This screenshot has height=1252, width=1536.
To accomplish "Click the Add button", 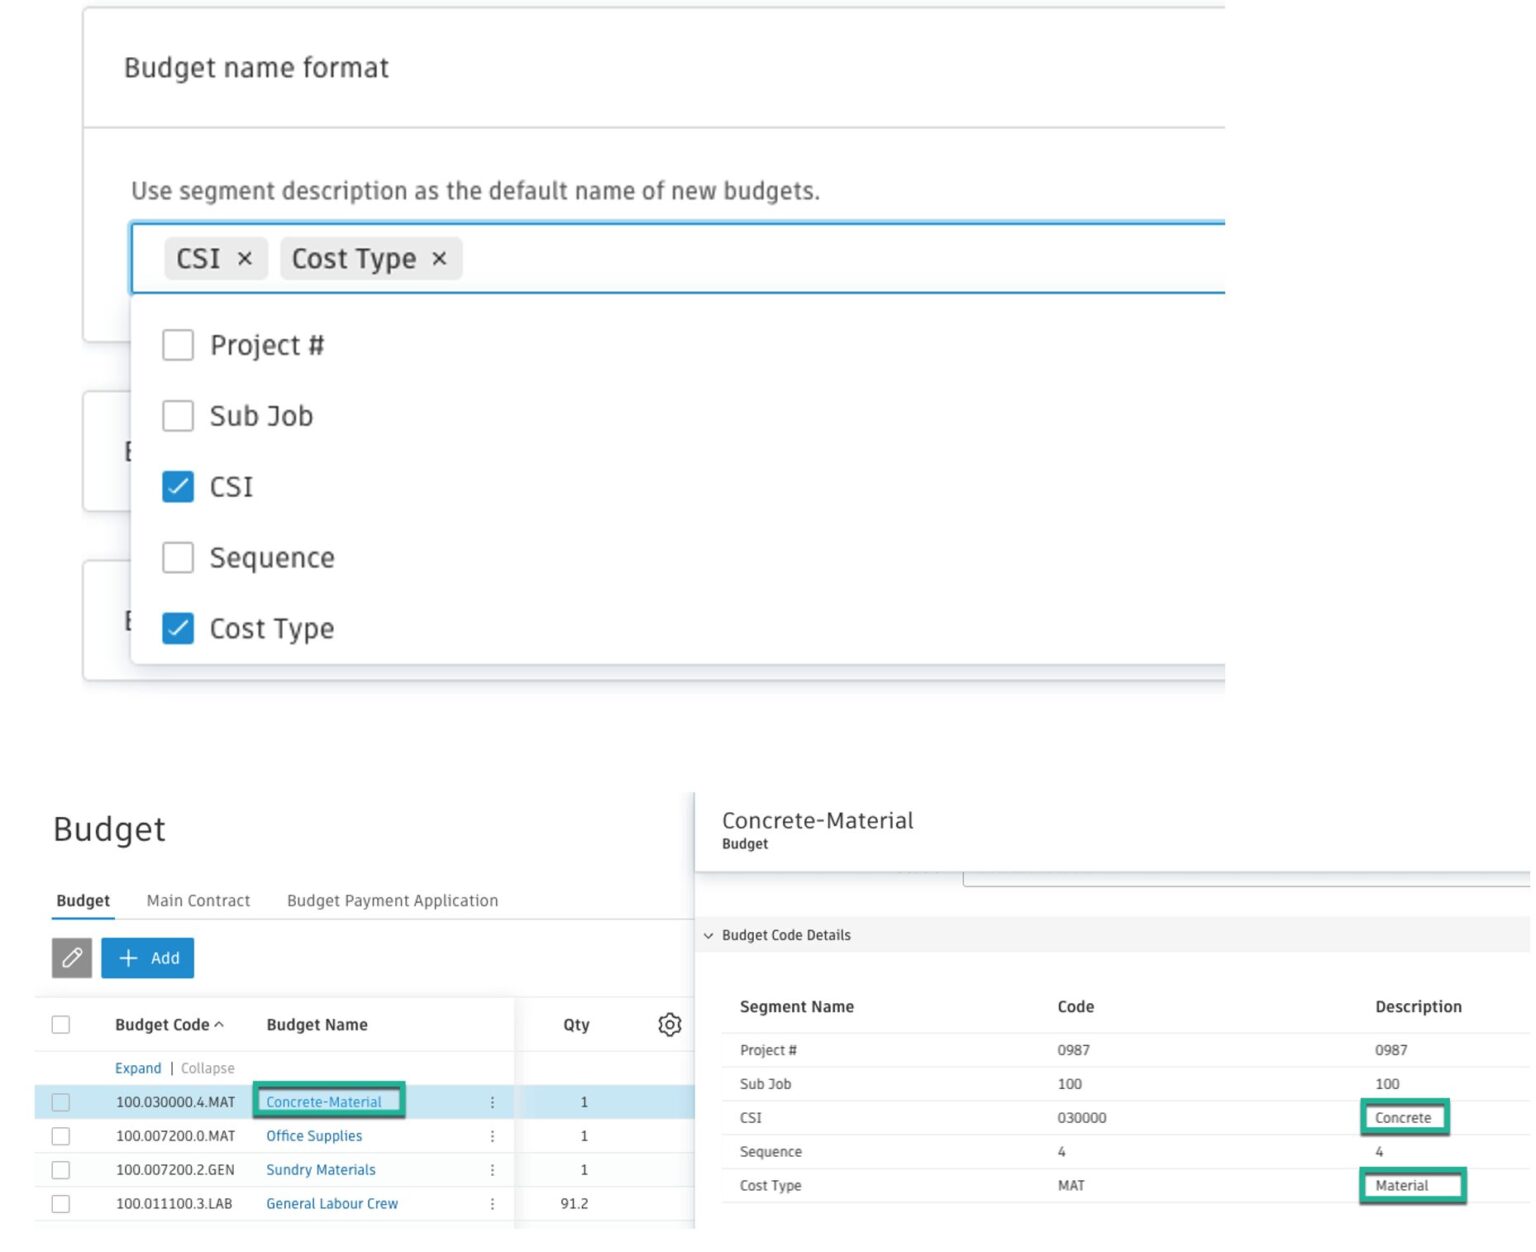I will [148, 958].
